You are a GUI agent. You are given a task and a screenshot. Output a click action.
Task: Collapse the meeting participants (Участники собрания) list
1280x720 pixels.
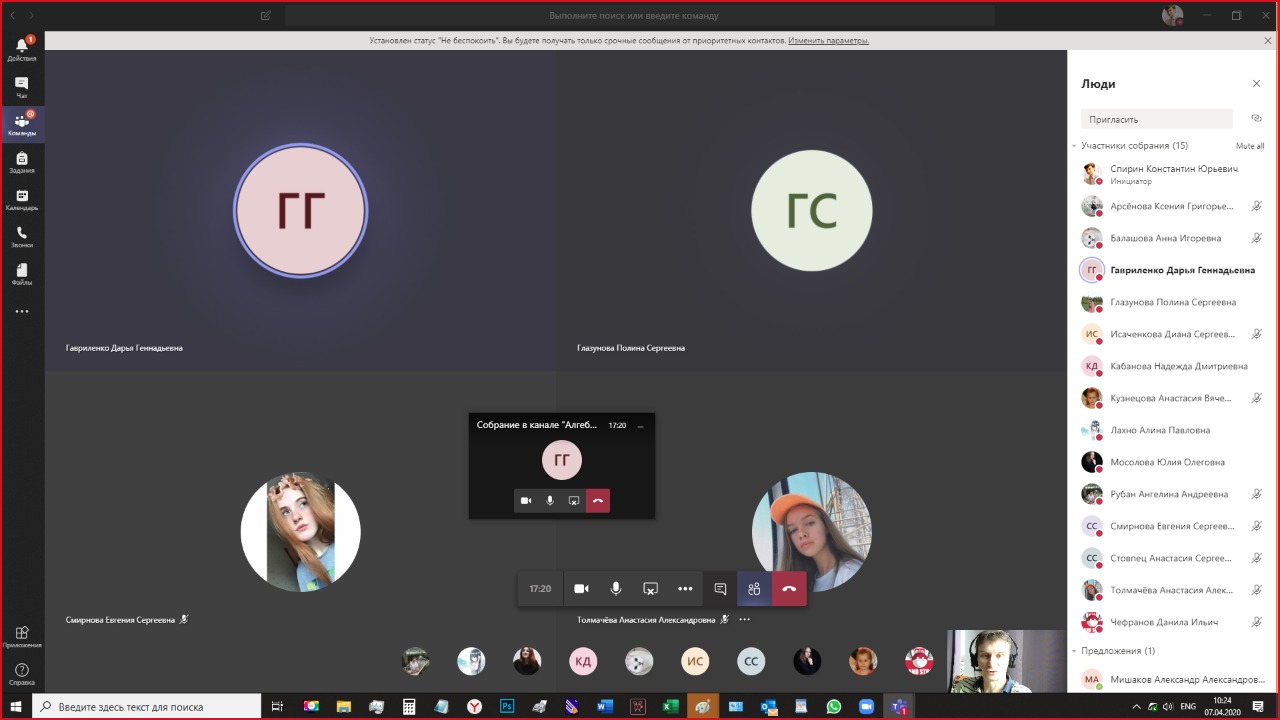[x=1074, y=146]
